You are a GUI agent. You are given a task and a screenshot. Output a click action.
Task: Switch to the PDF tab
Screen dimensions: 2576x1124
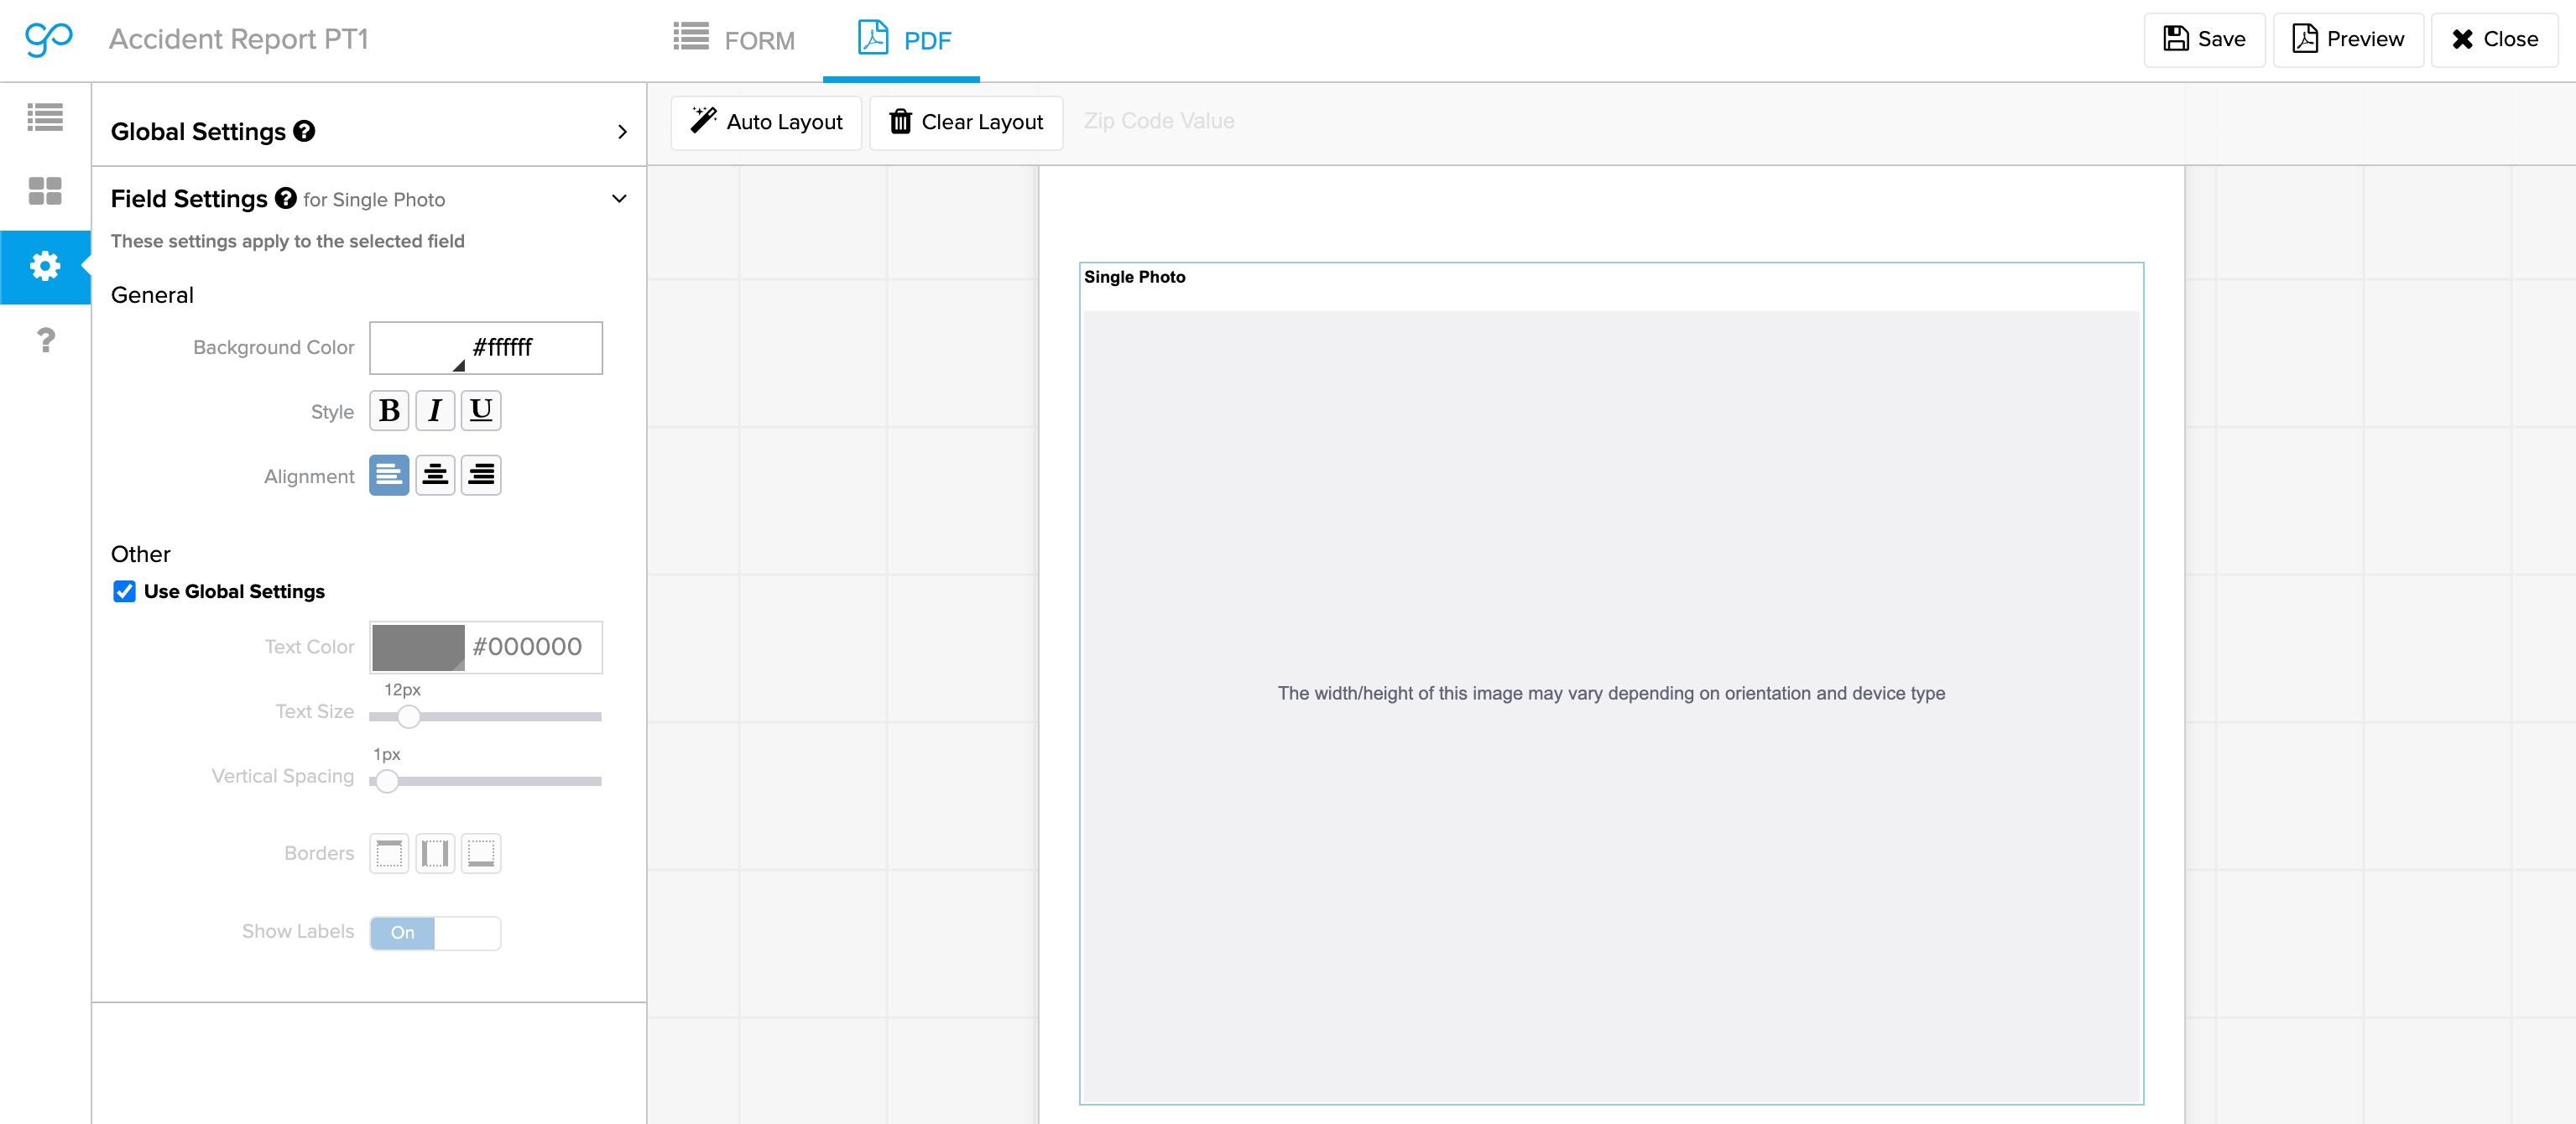(x=904, y=40)
